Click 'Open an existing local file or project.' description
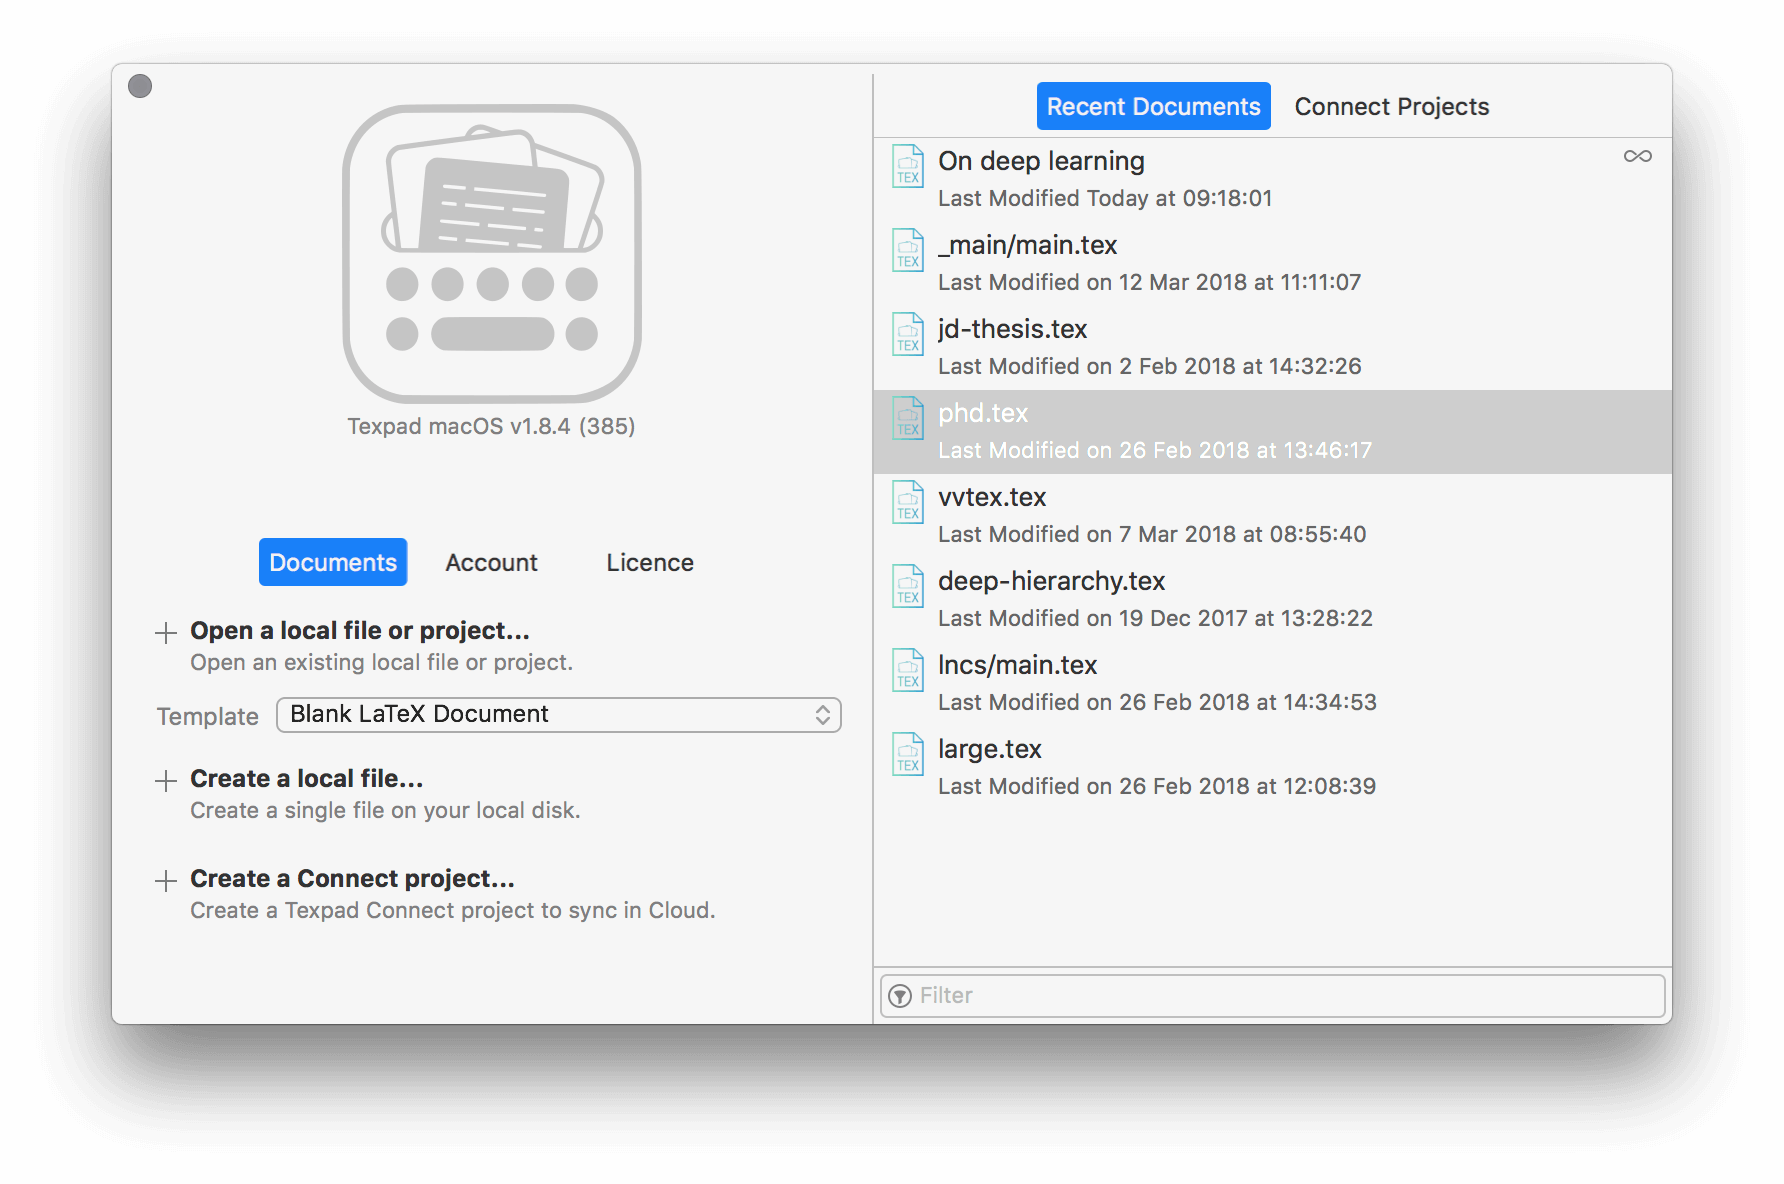This screenshot has height=1184, width=1784. point(382,662)
